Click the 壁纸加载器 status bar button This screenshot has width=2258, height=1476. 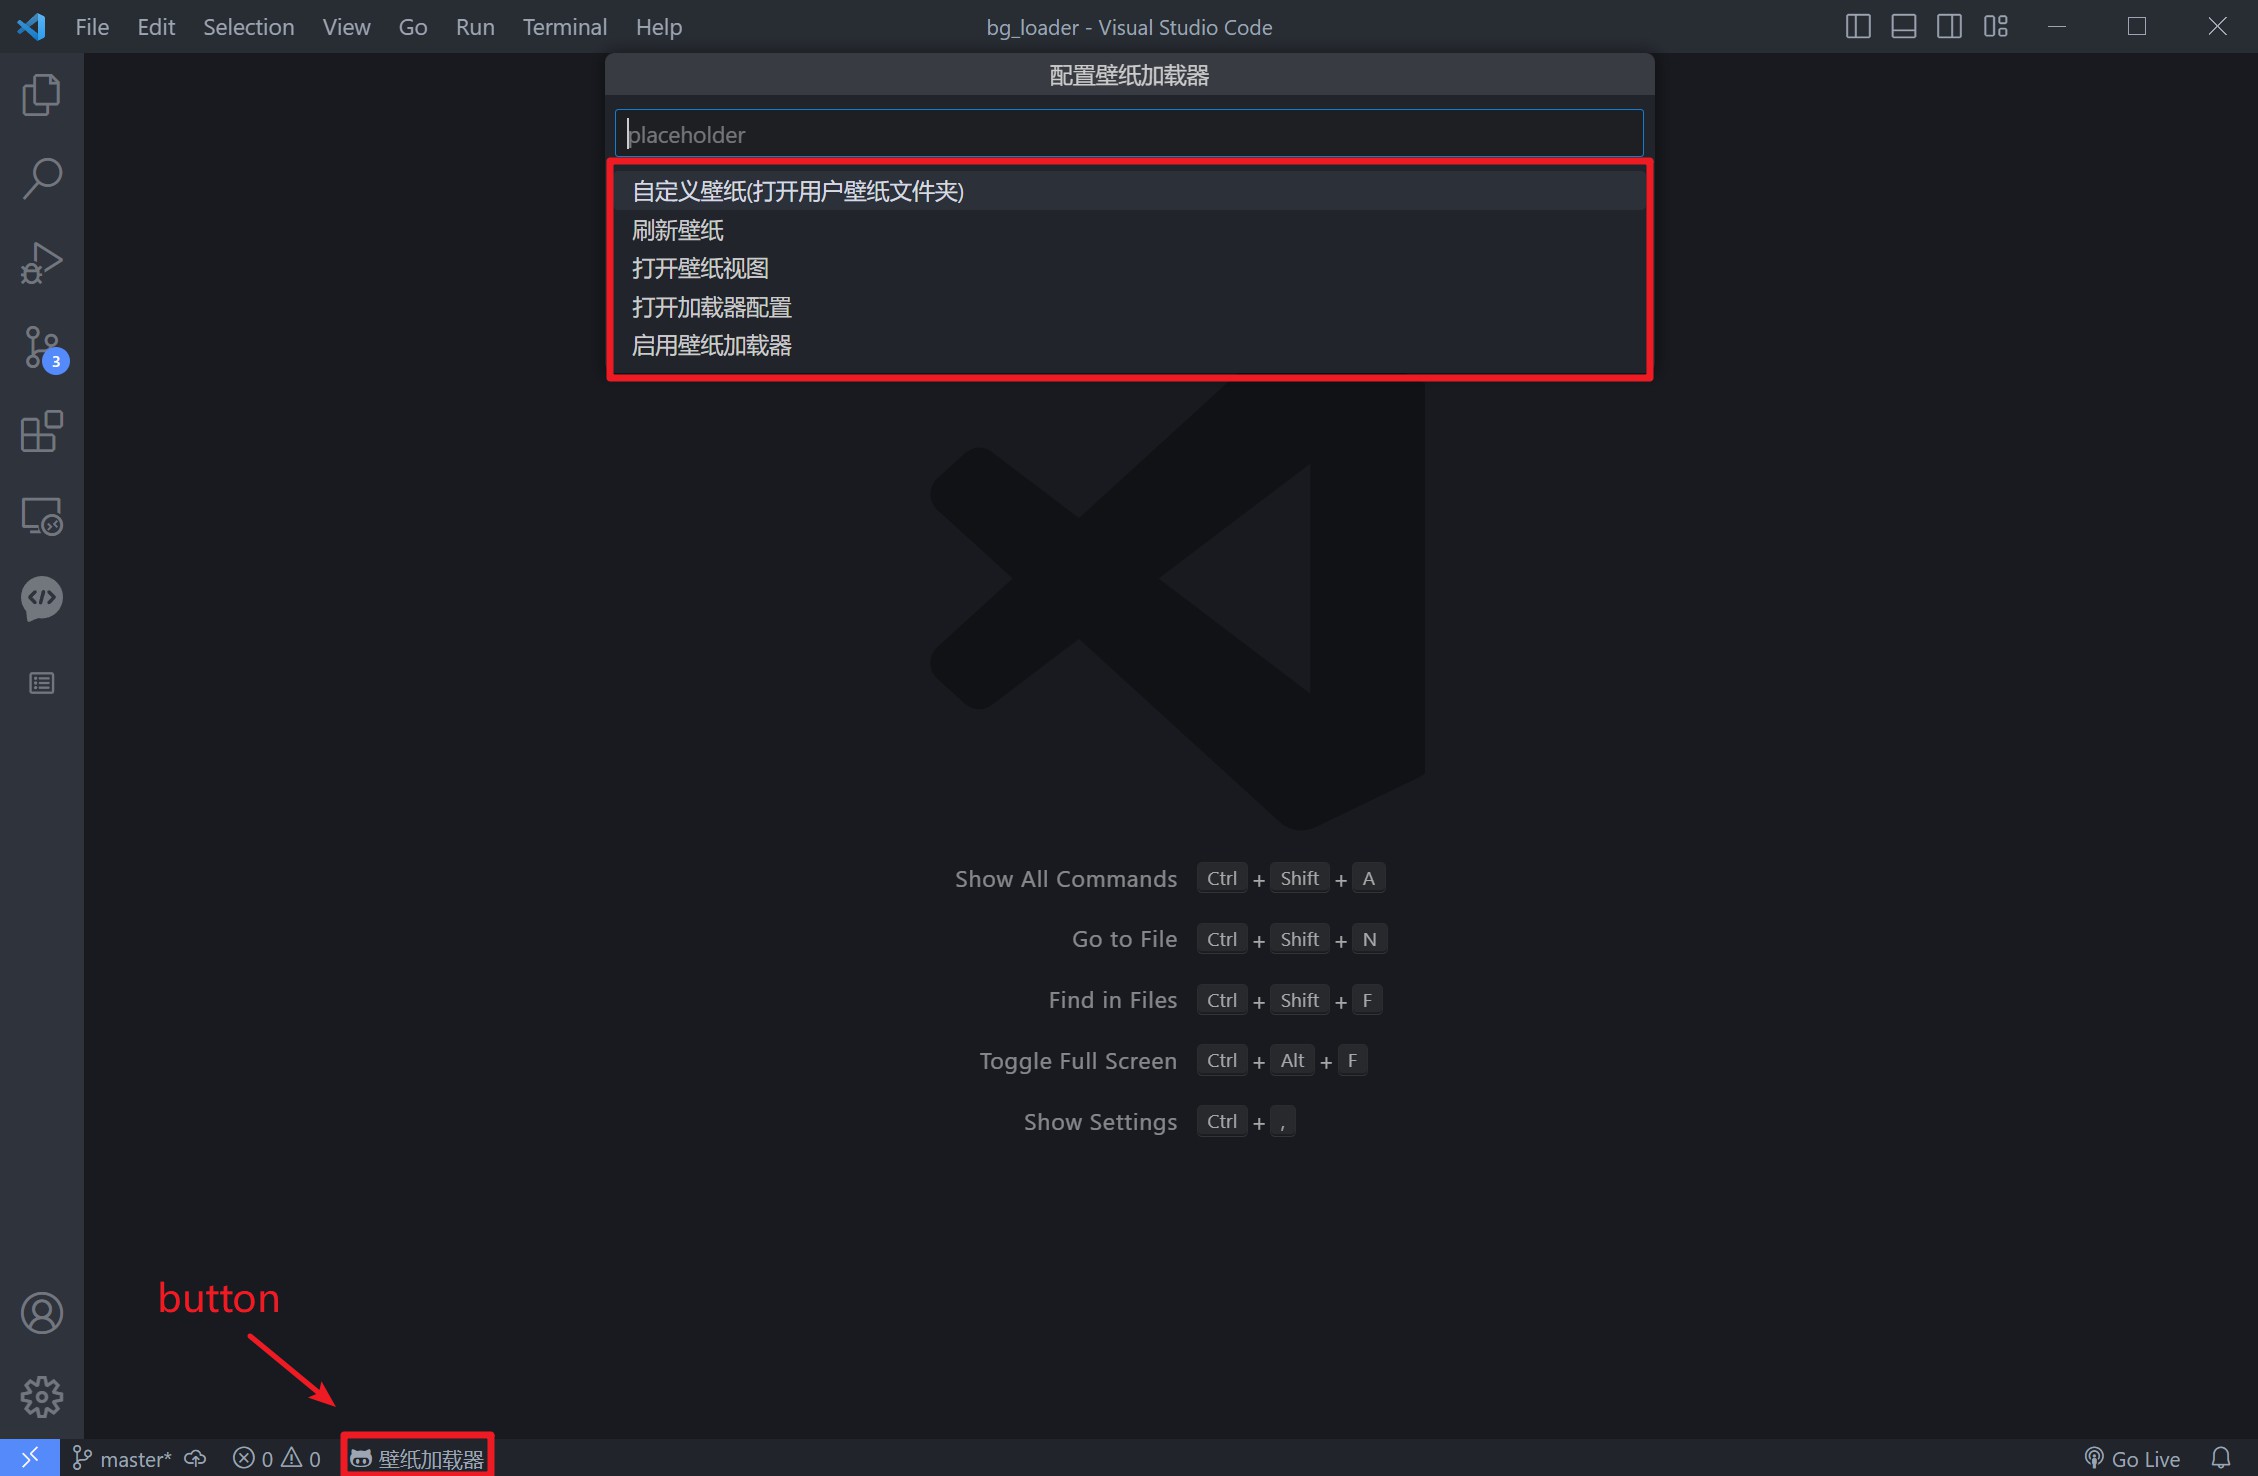pos(418,1459)
